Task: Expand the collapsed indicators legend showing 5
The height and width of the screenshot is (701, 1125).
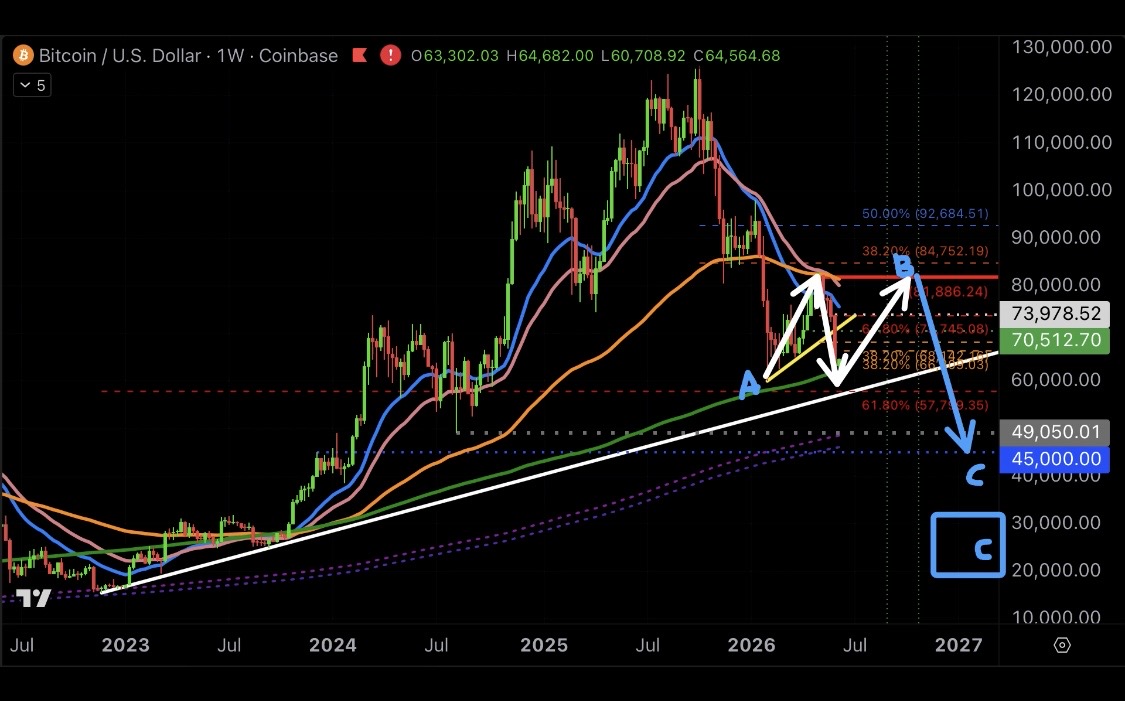Action: coord(32,85)
